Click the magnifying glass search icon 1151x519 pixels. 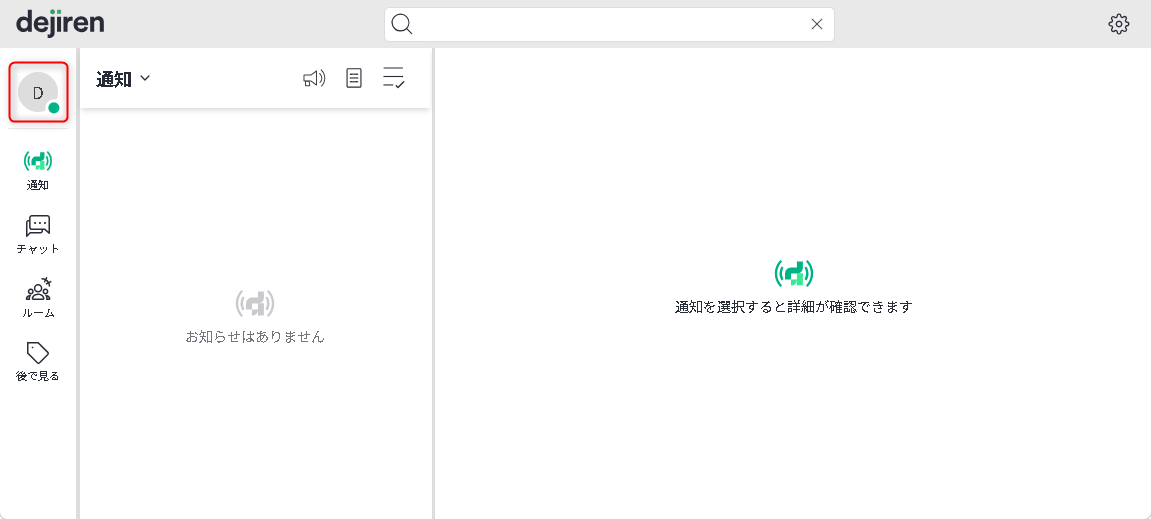pyautogui.click(x=402, y=24)
